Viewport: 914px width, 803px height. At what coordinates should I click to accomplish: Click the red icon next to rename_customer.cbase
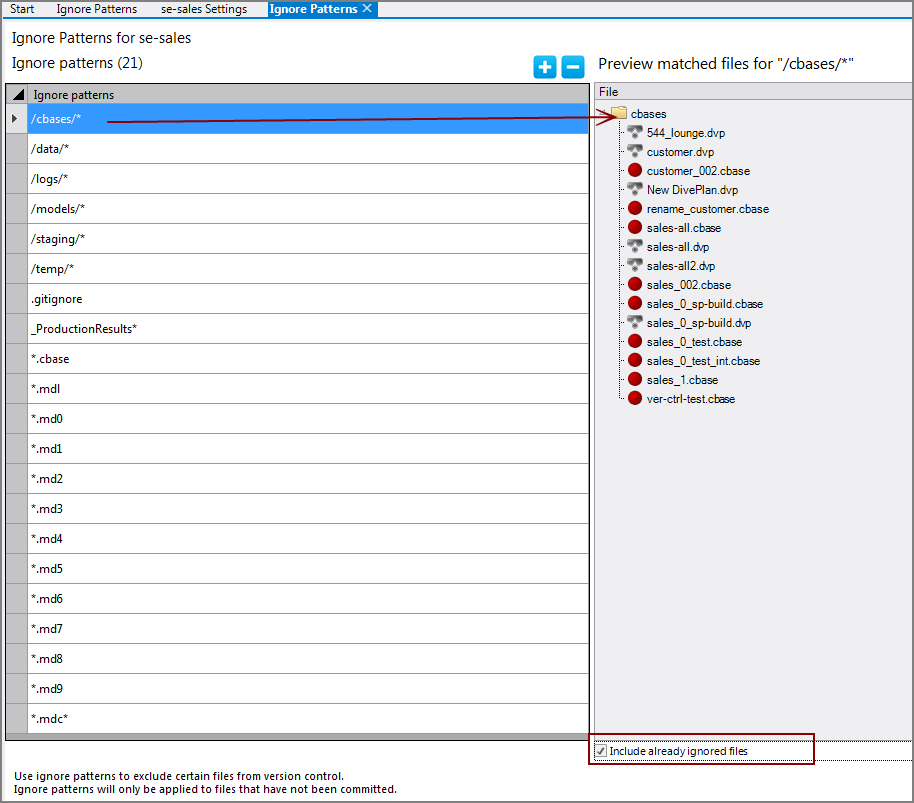pos(634,208)
